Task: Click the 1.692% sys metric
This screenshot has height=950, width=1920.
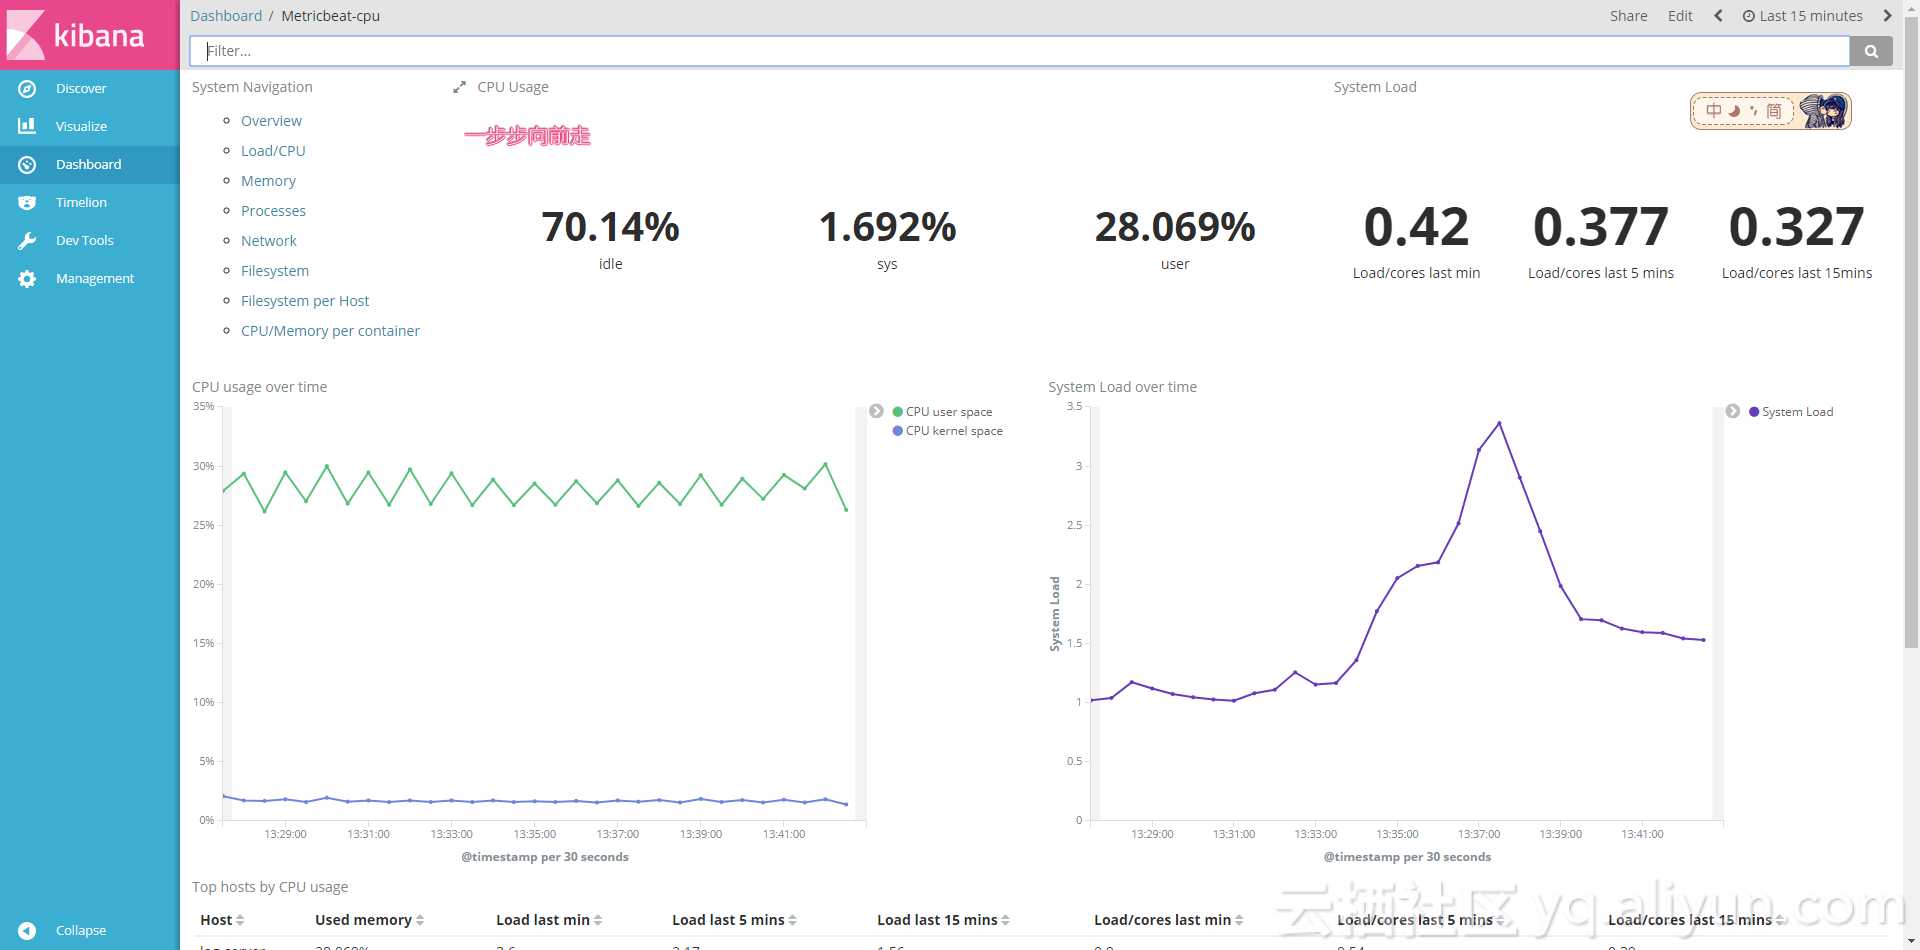Action: (887, 227)
